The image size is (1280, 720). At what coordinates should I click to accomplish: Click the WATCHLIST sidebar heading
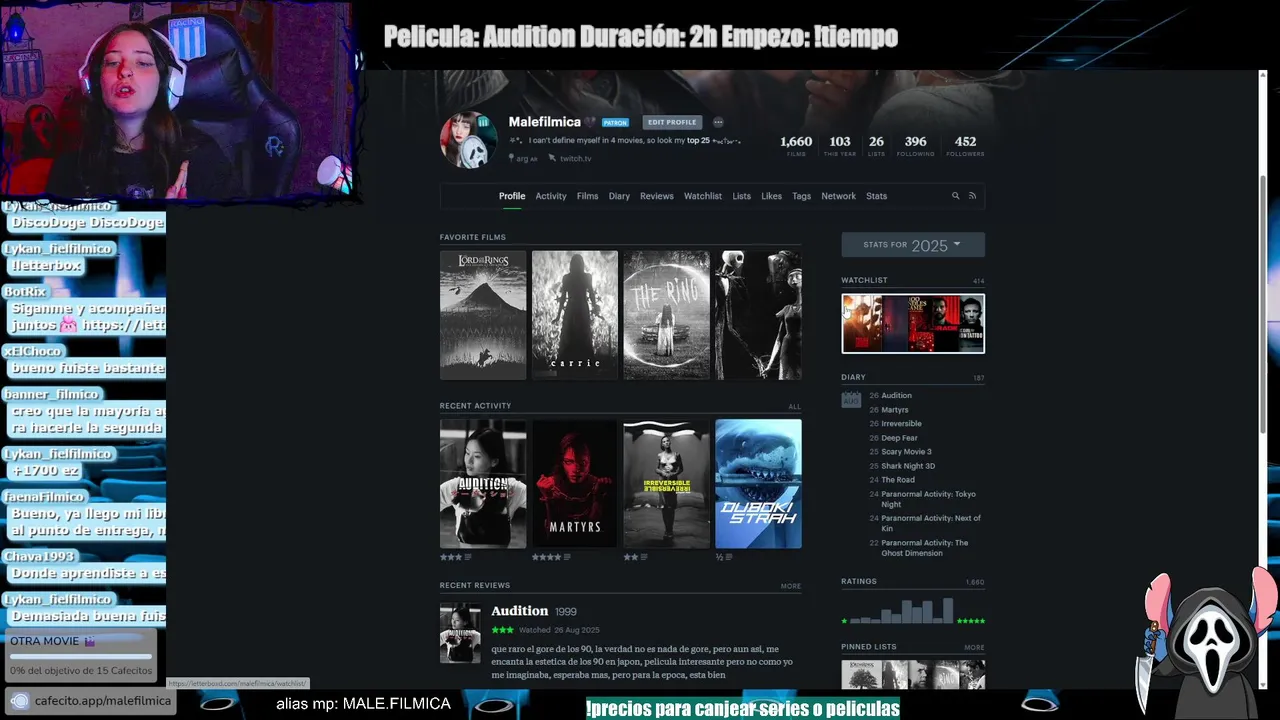(864, 280)
